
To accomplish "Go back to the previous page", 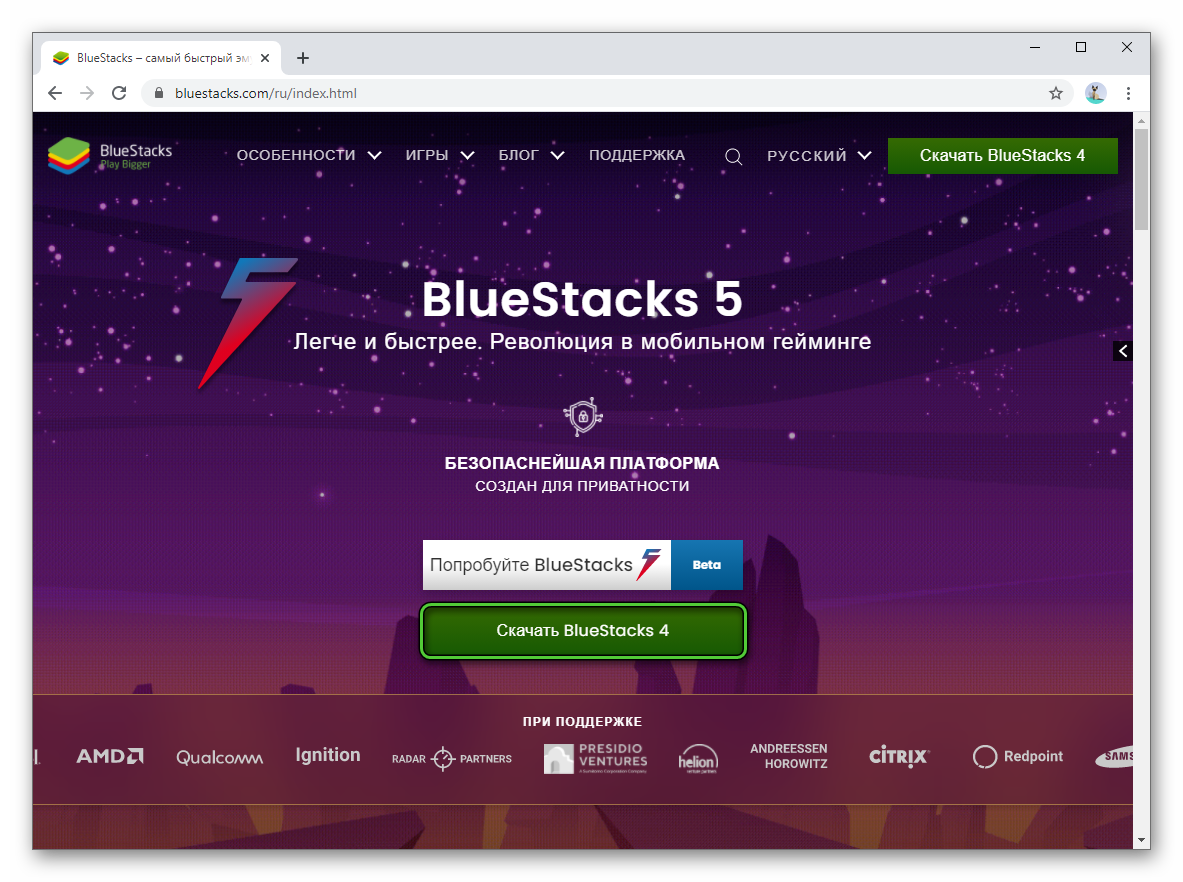I will [x=55, y=93].
